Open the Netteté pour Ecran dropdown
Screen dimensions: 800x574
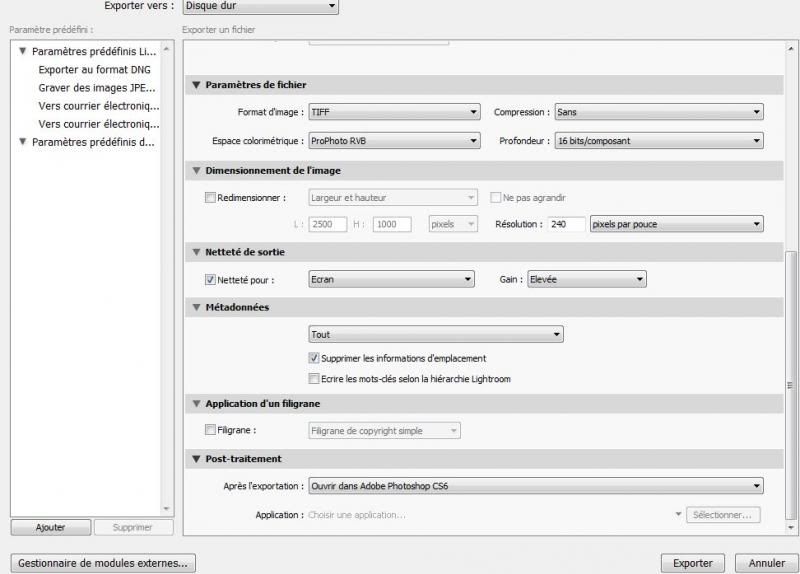391,279
